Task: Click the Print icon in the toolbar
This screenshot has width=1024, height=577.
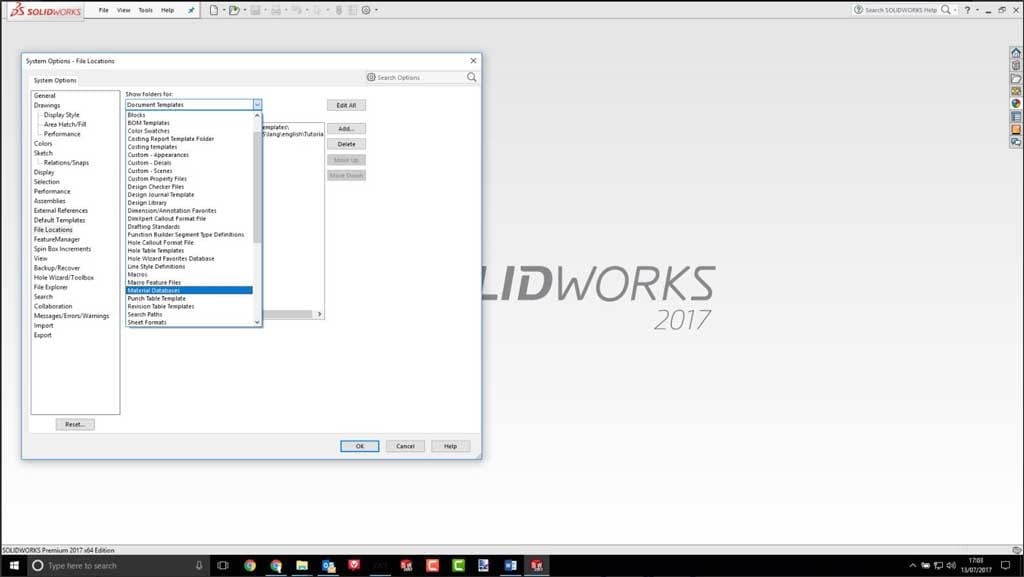Action: [x=276, y=10]
